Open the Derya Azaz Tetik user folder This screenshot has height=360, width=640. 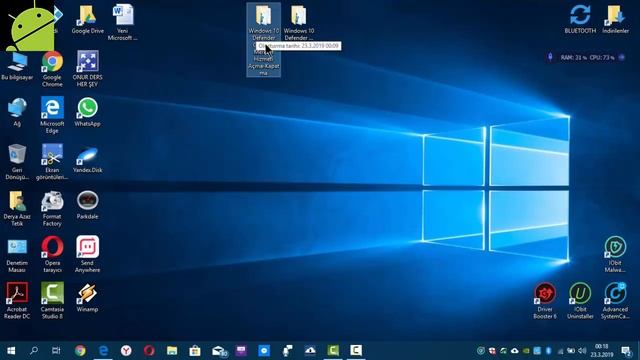17,209
